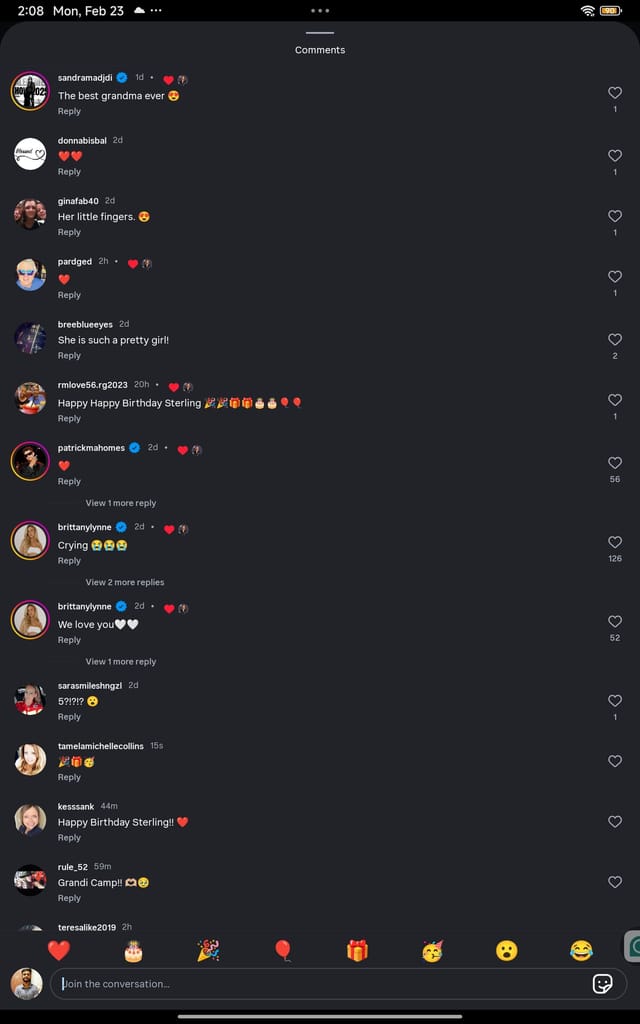This screenshot has width=640, height=1024.
Task: Tap the gift box quick emoji
Action: (357, 950)
